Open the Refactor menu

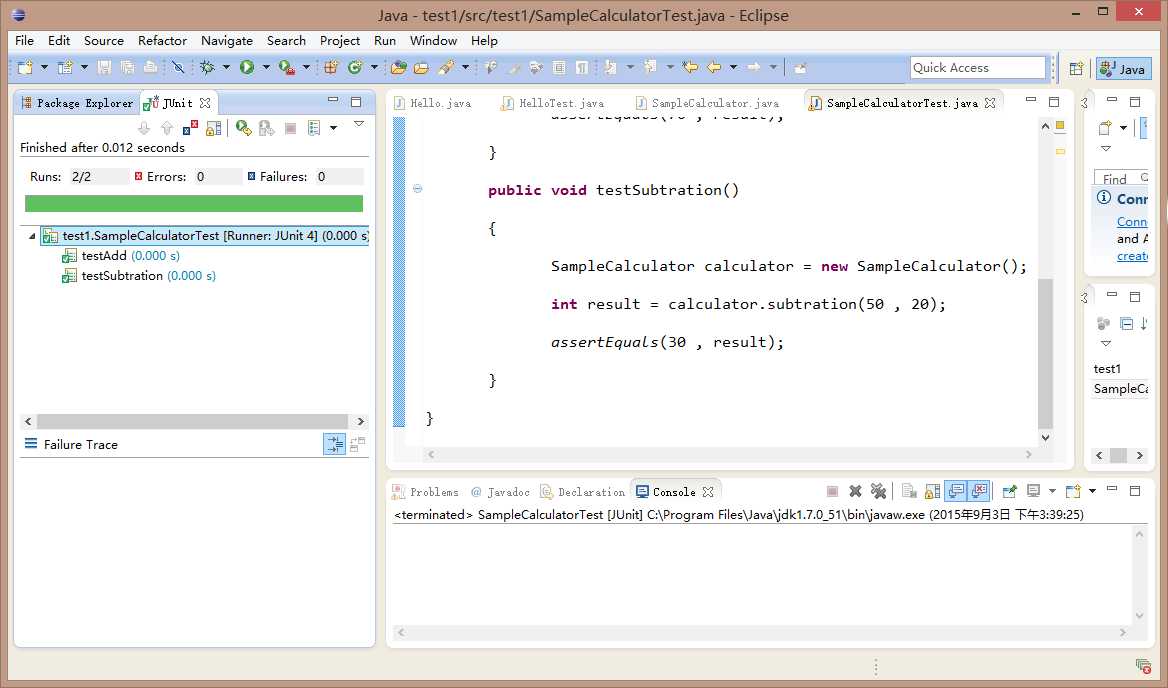[x=162, y=41]
